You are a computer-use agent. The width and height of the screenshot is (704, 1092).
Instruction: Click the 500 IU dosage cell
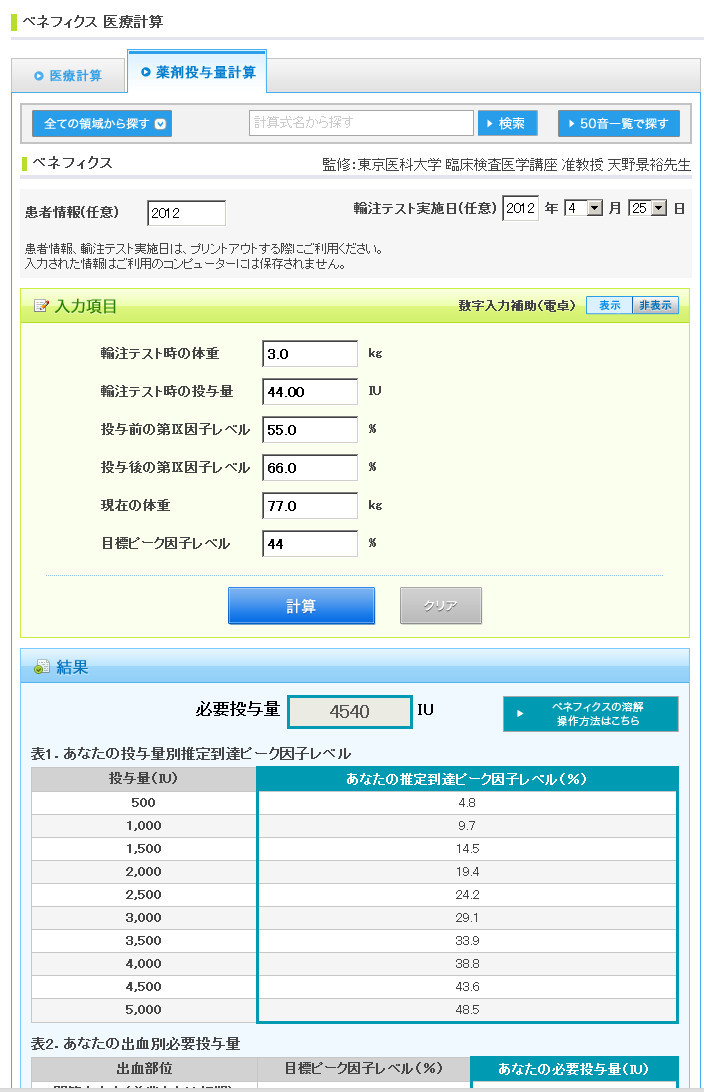tap(143, 802)
